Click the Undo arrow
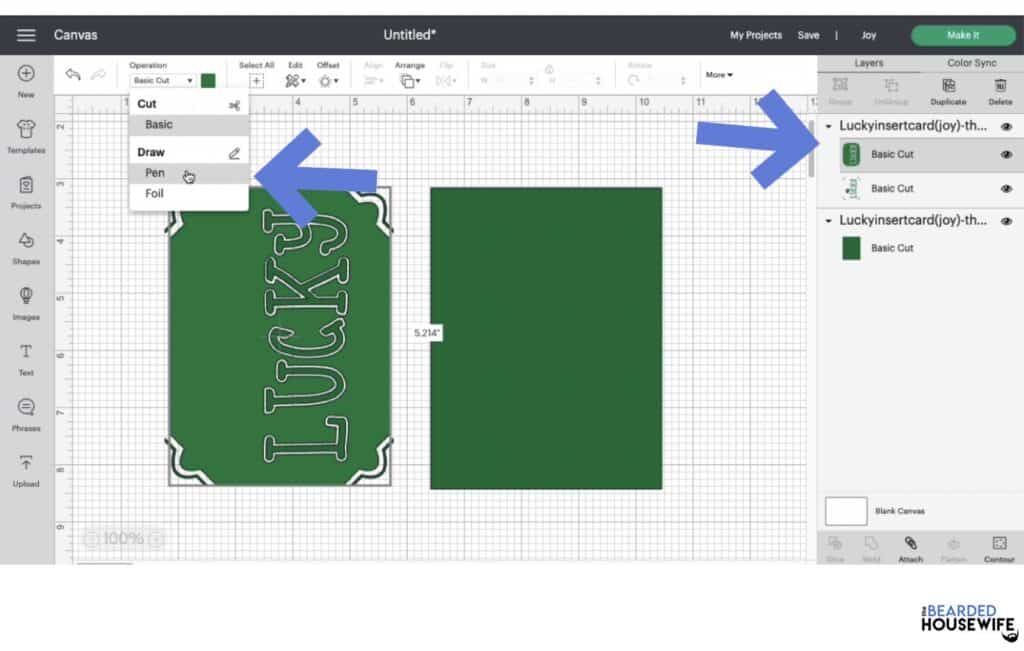Image resolution: width=1024 pixels, height=651 pixels. tap(73, 76)
